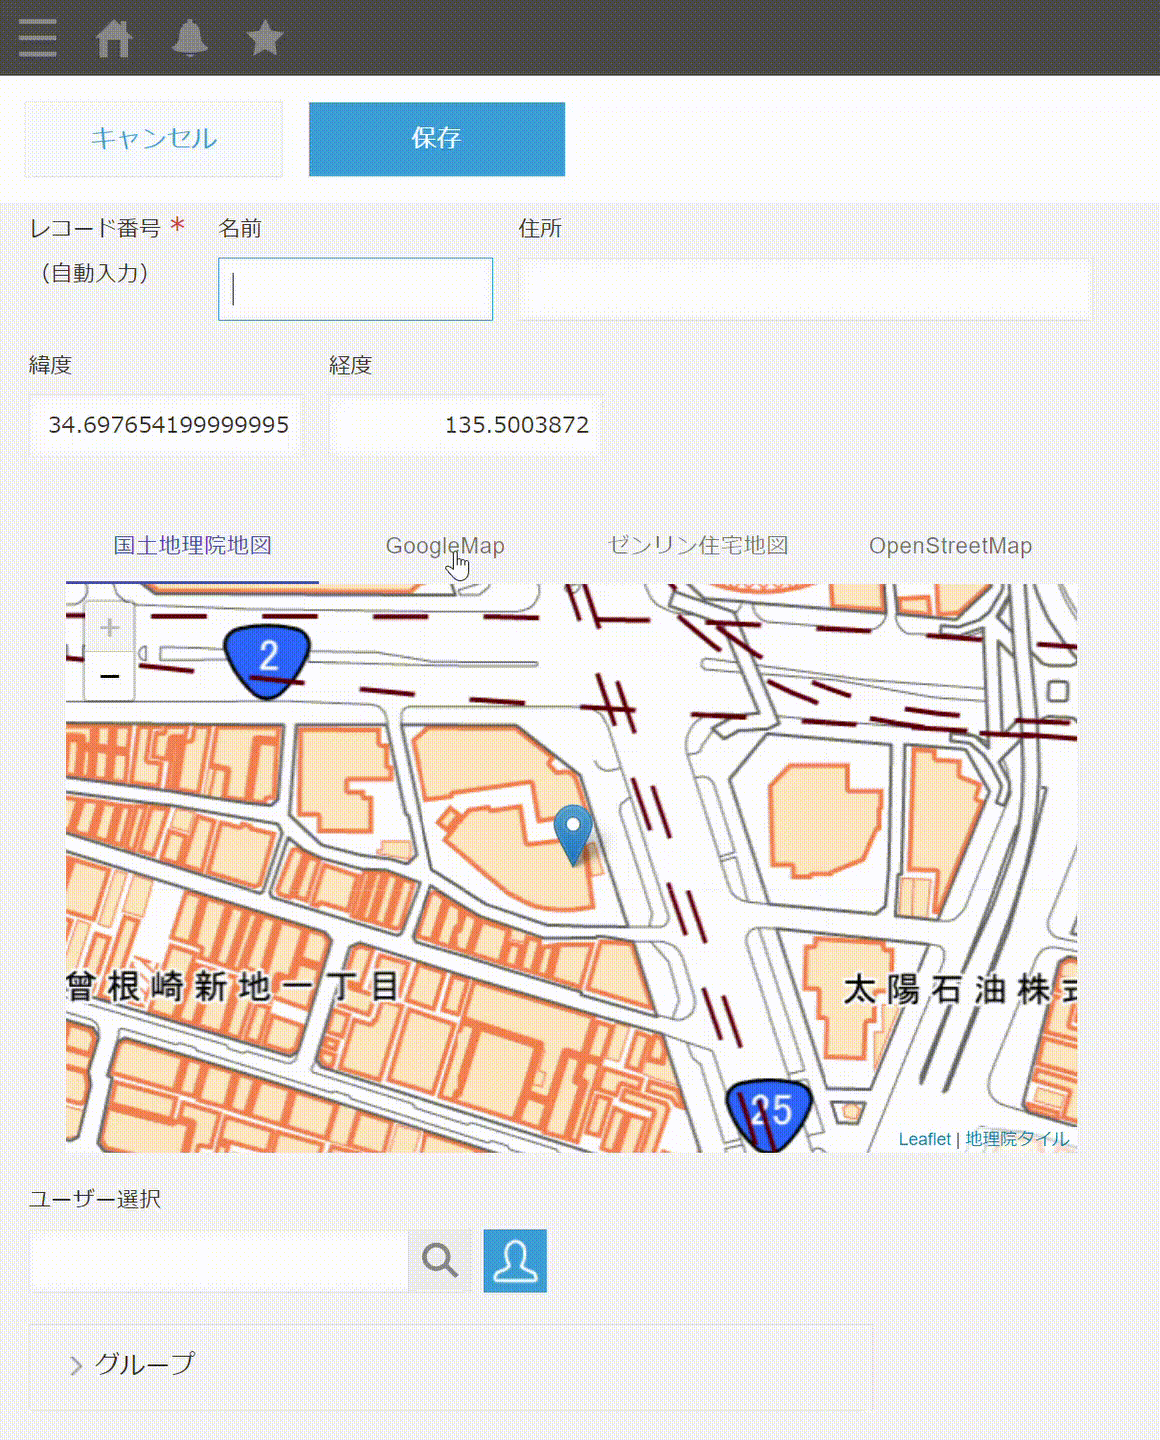The height and width of the screenshot is (1440, 1160).
Task: Switch to 国土地理院地図 tab
Action: 192,546
